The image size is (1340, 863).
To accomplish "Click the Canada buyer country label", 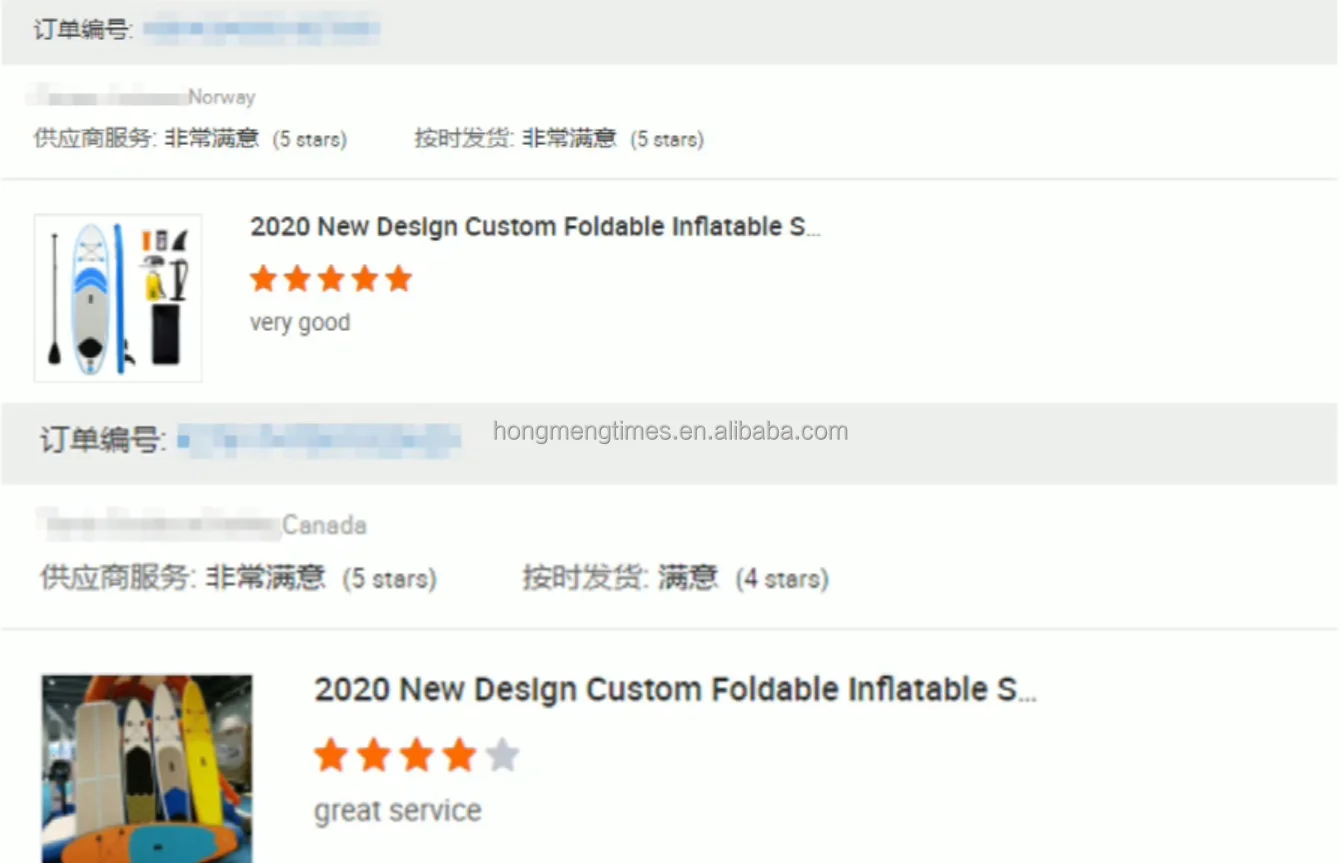I will click(x=324, y=525).
